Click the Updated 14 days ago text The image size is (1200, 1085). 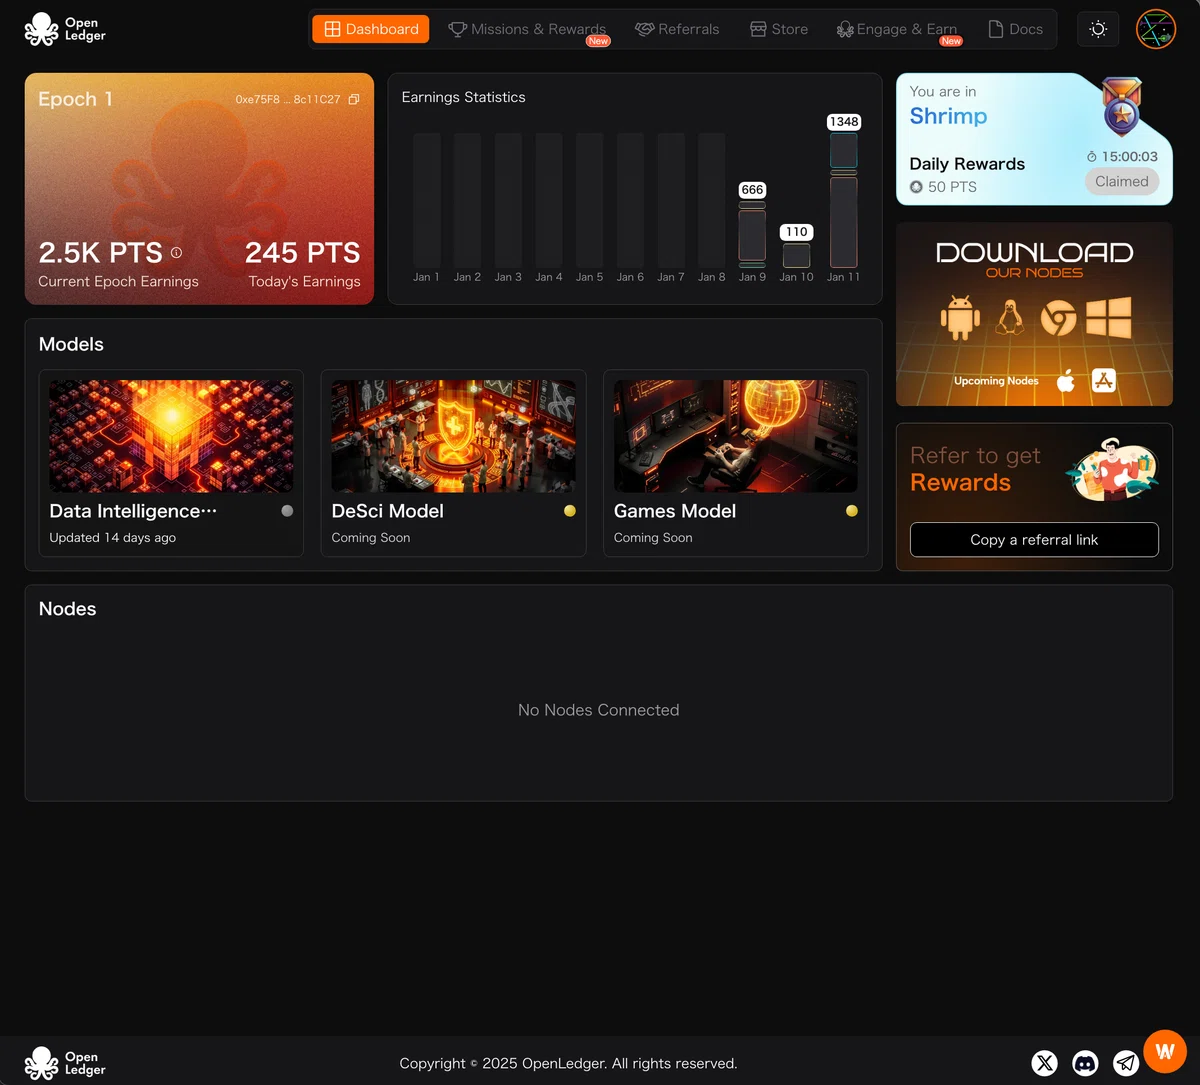(112, 538)
